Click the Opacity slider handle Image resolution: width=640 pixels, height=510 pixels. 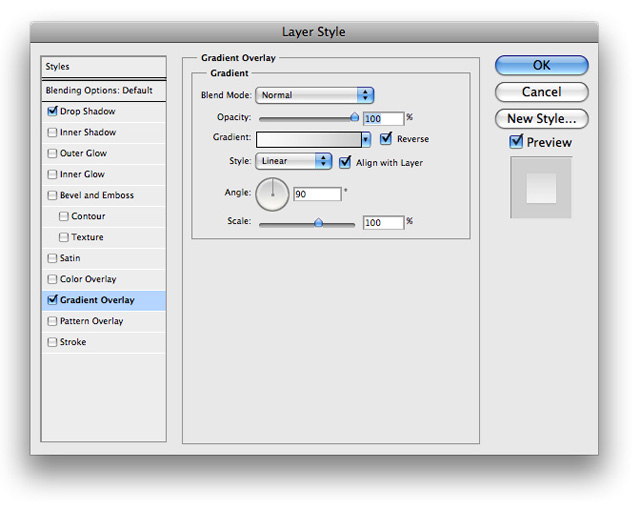tap(354, 118)
